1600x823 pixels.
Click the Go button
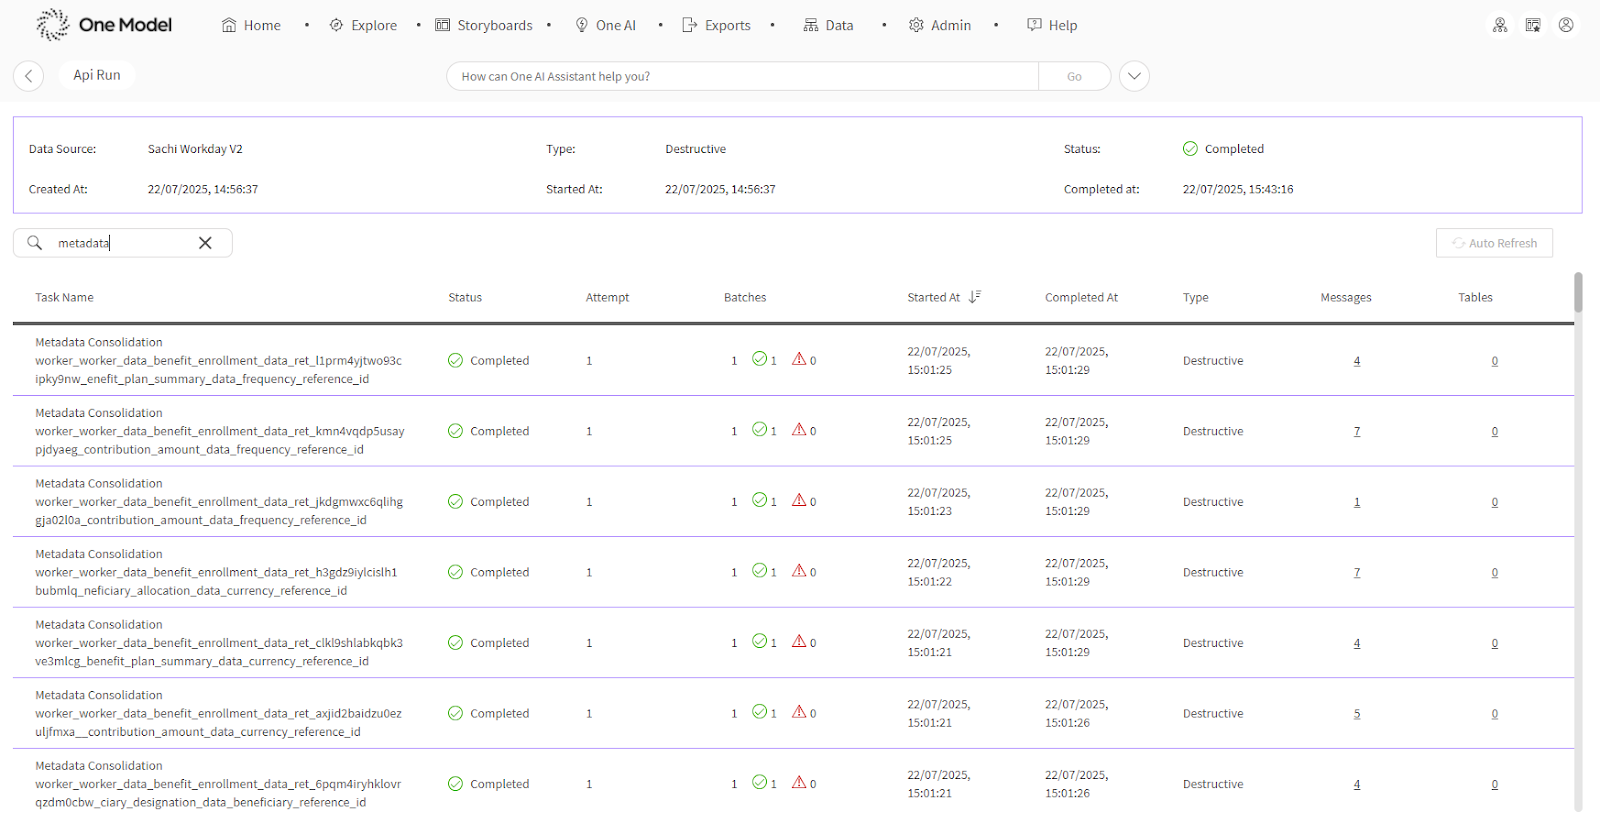tap(1074, 76)
